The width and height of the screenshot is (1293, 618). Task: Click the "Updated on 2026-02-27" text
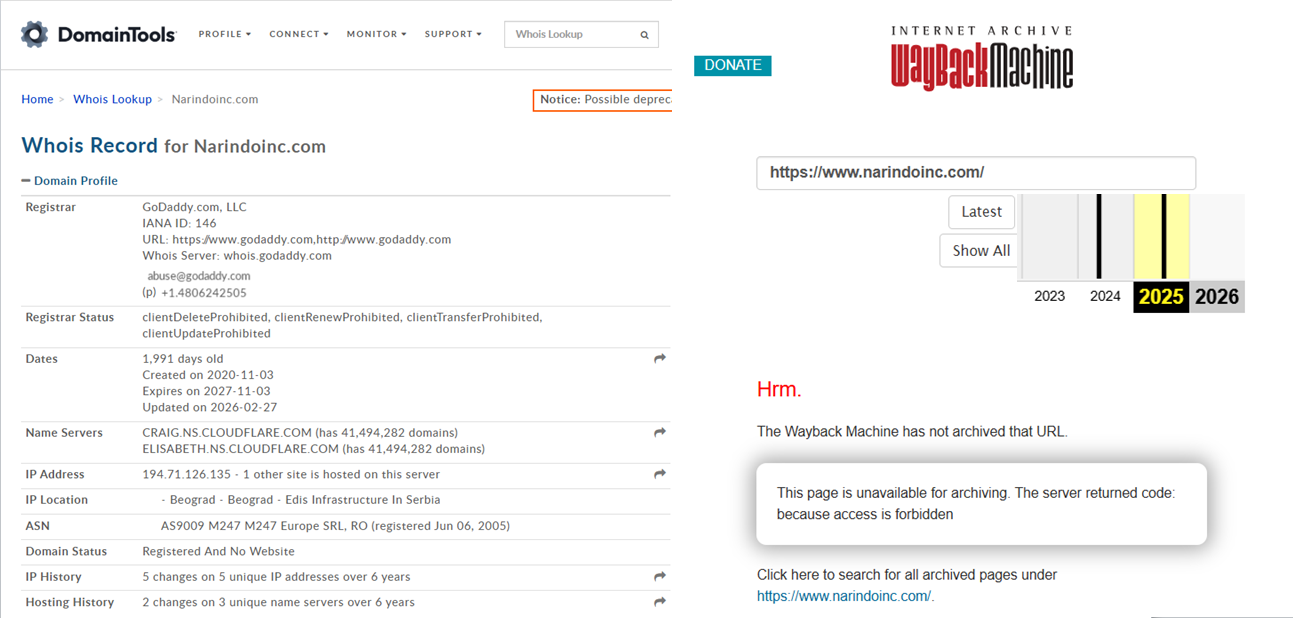tap(210, 407)
